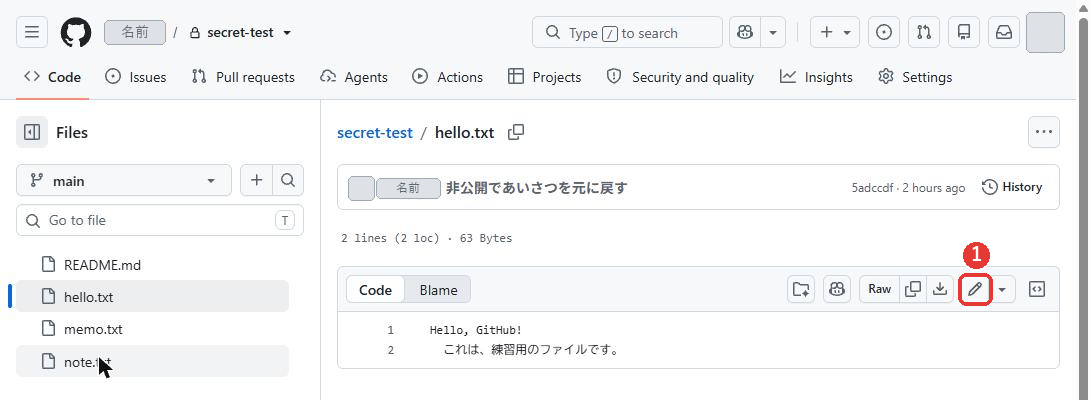Open the Projects tab

tap(545, 77)
